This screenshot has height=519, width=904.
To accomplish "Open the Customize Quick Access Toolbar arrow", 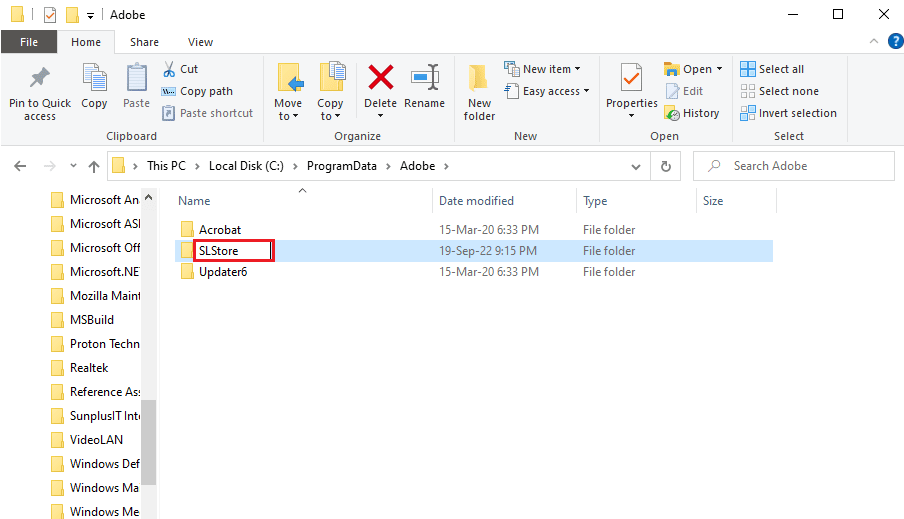I will coord(91,16).
